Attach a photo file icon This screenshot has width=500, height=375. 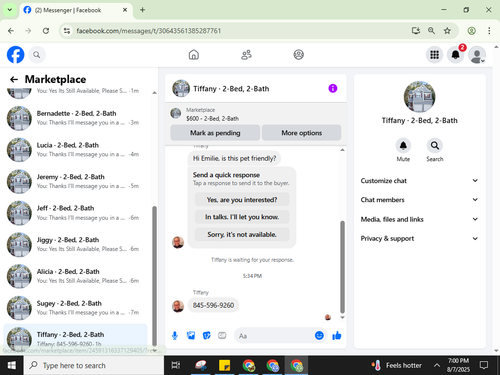coord(191,335)
